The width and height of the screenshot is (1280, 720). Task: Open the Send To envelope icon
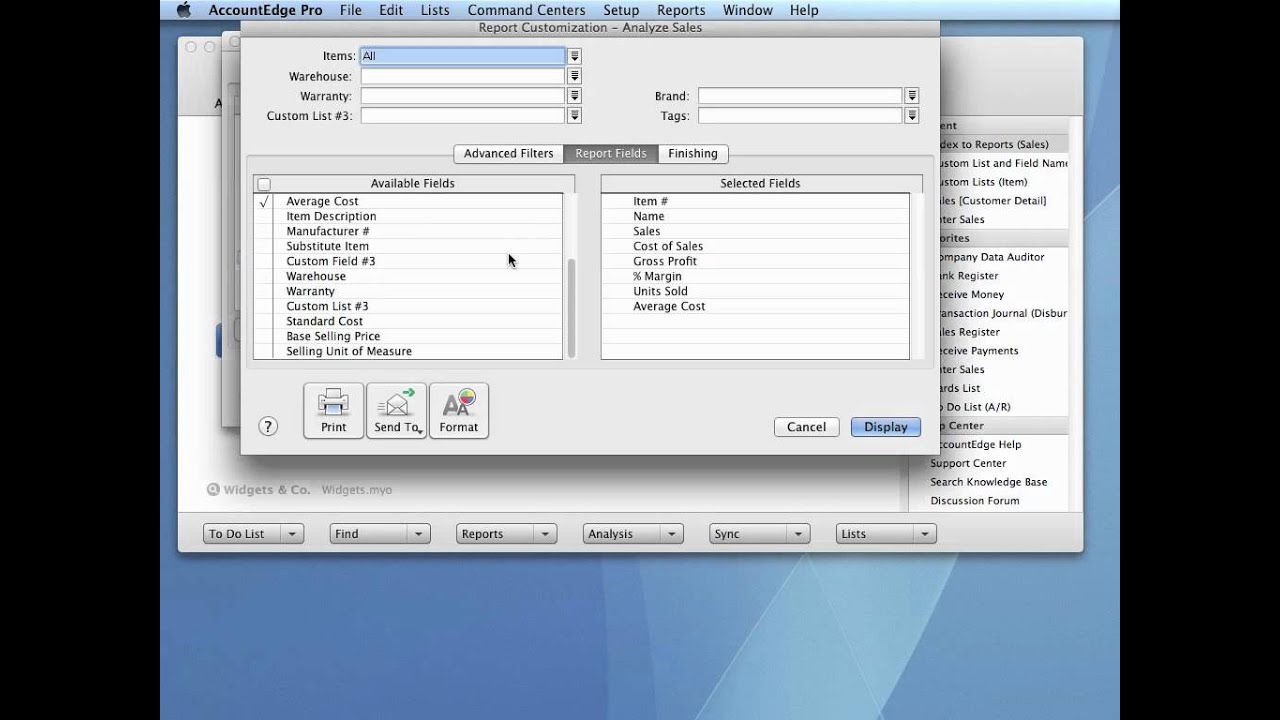396,410
